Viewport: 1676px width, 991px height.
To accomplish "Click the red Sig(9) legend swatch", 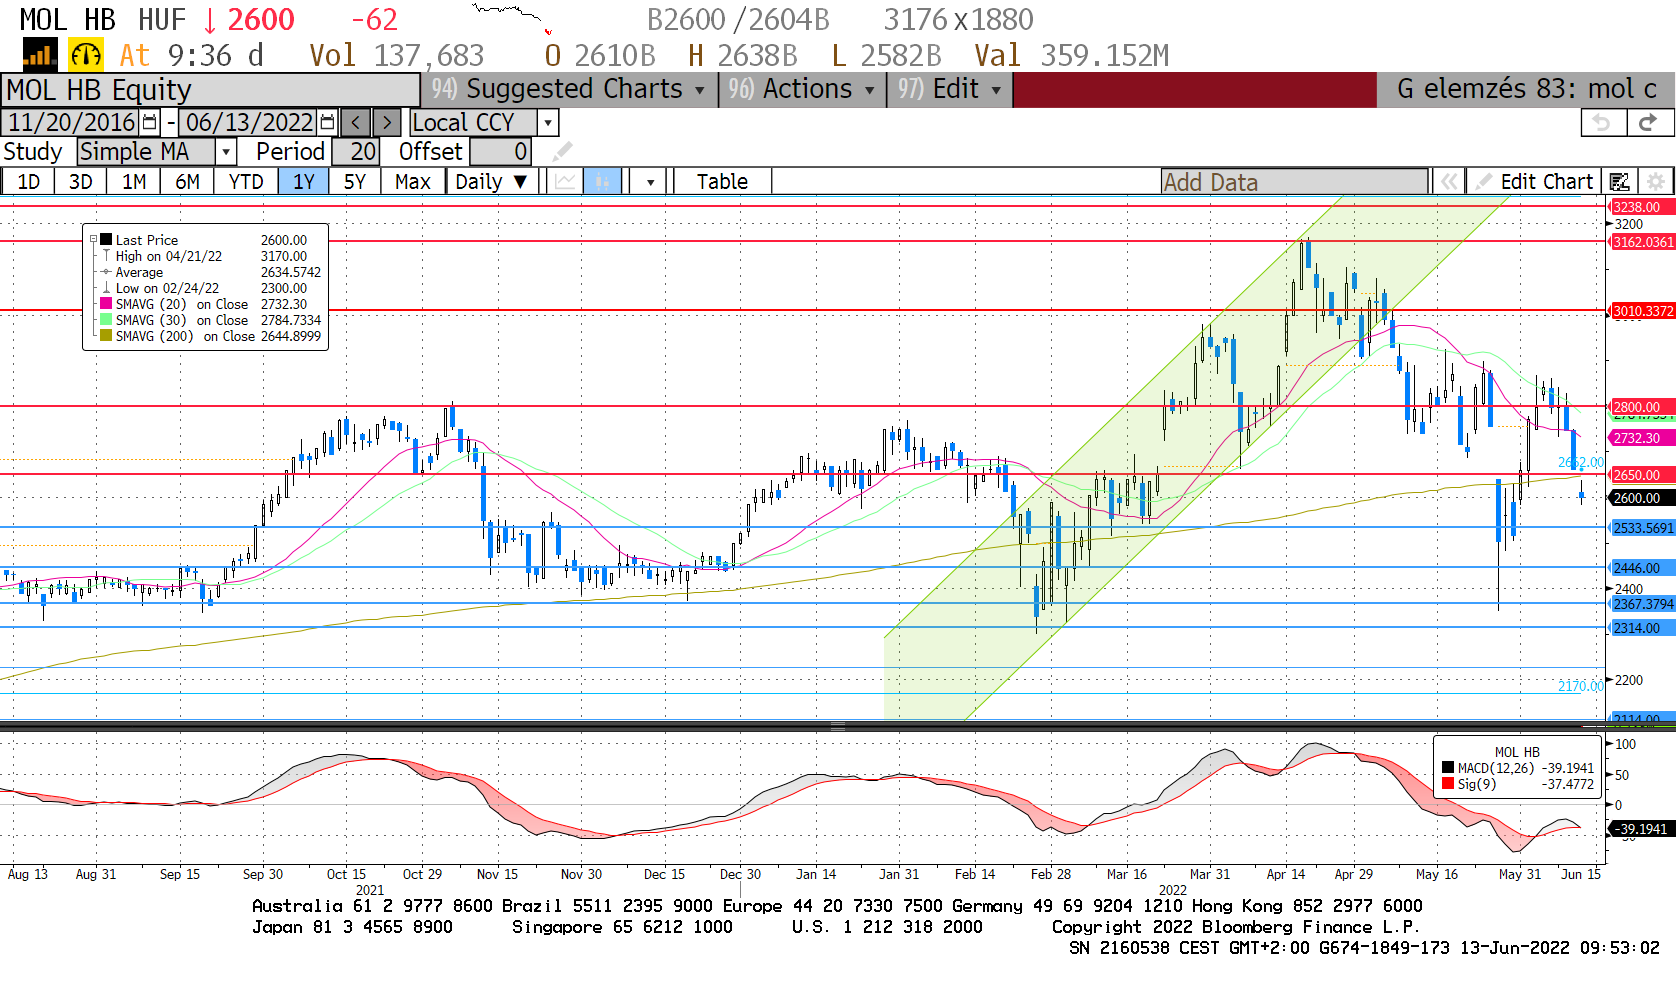I will tap(1448, 784).
